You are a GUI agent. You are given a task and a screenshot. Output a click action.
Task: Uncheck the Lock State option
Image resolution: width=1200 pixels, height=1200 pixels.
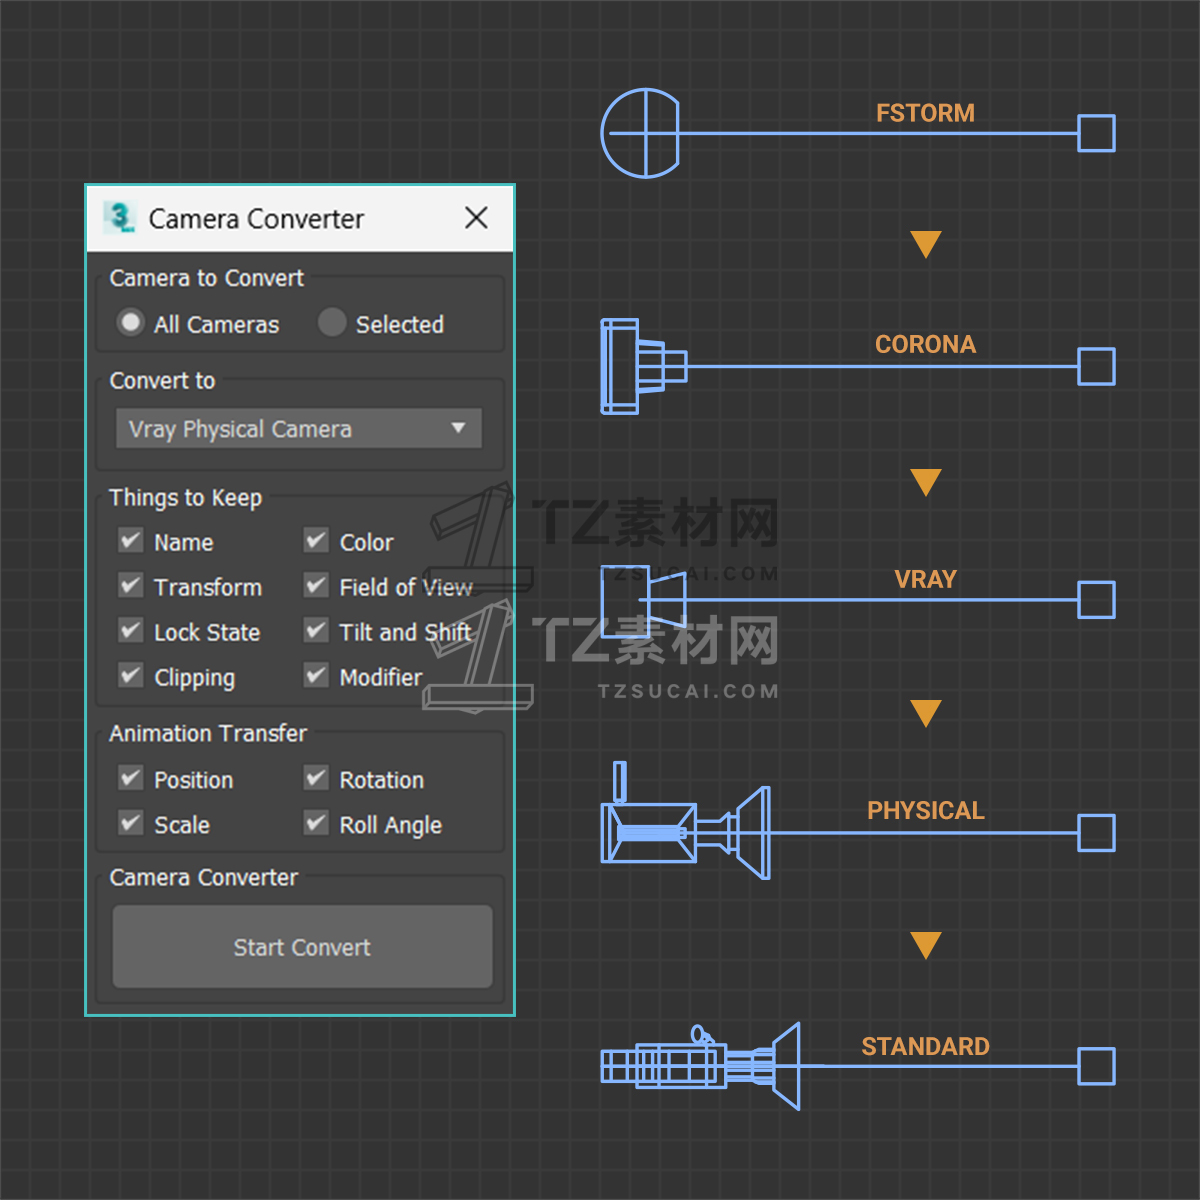130,631
